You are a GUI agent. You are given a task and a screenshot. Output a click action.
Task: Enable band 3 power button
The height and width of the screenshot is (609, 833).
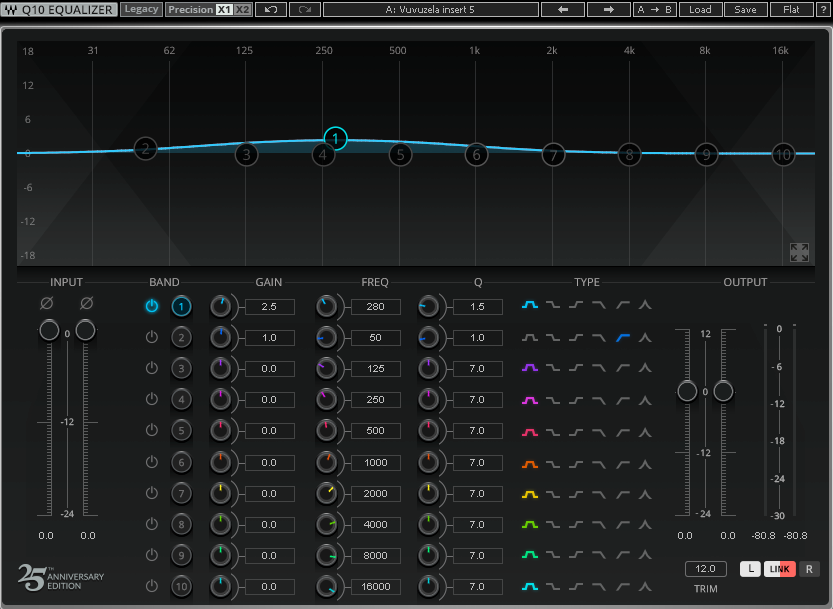coord(152,368)
